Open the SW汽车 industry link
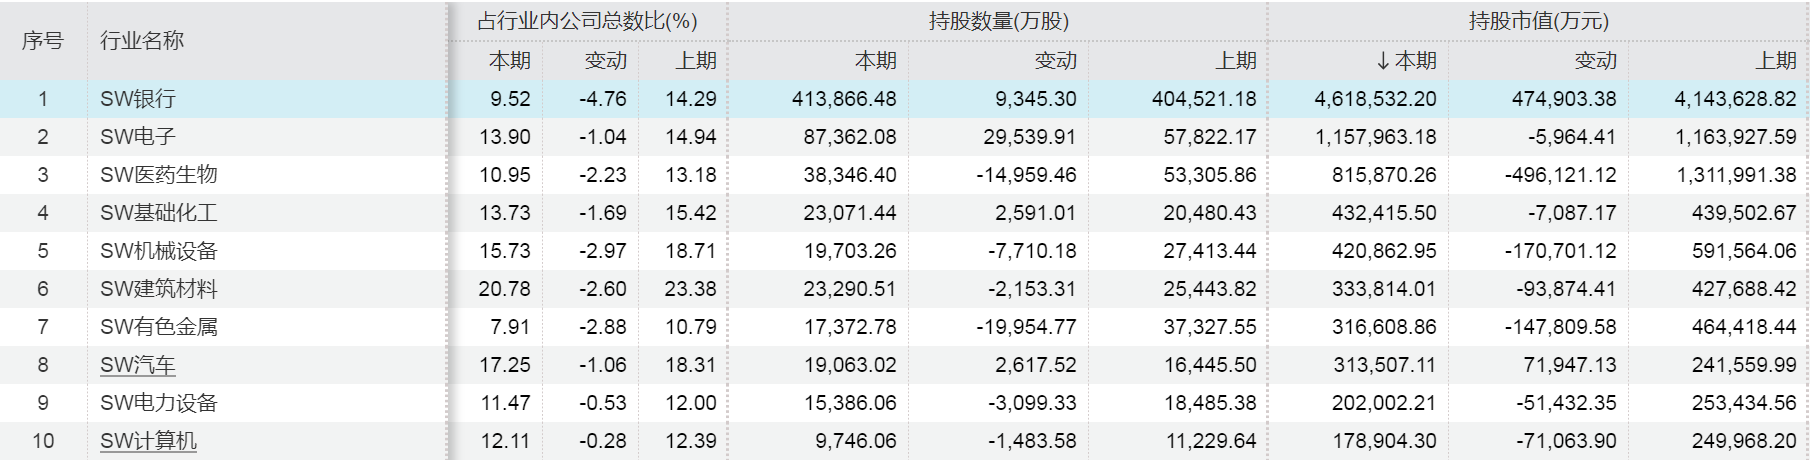Viewport: 1810px width, 460px height. pos(138,365)
